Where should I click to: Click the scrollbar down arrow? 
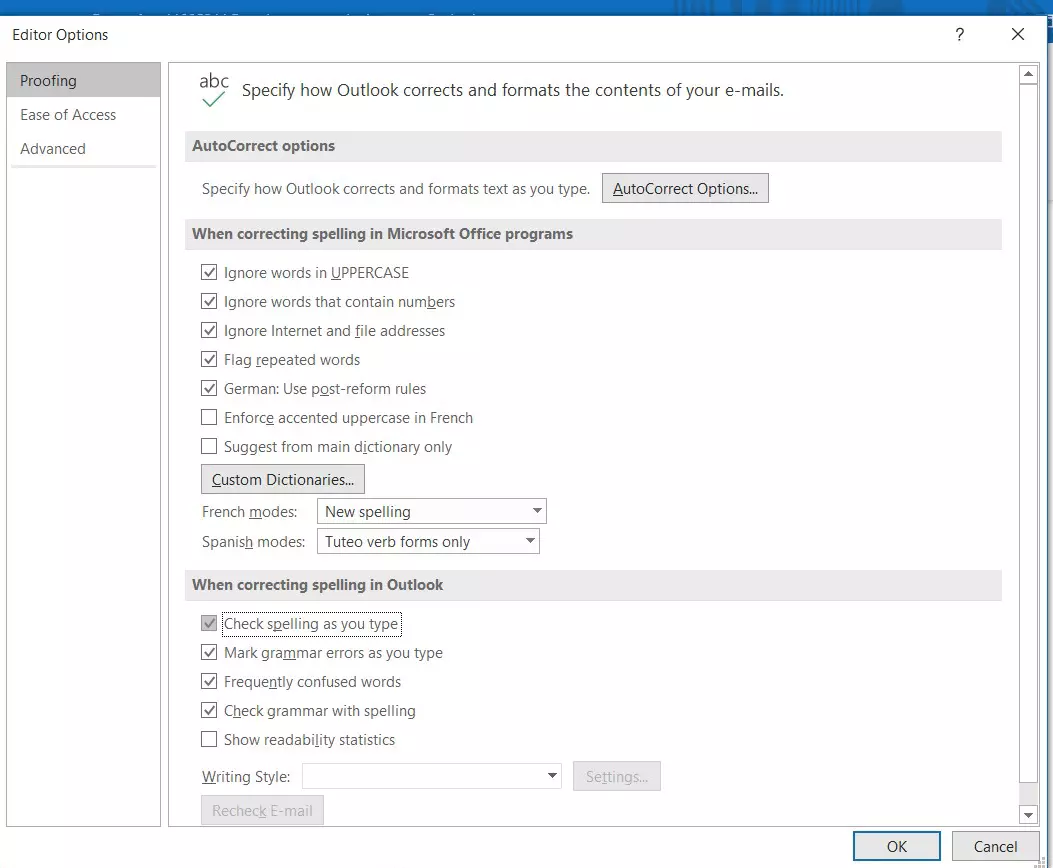(x=1029, y=815)
